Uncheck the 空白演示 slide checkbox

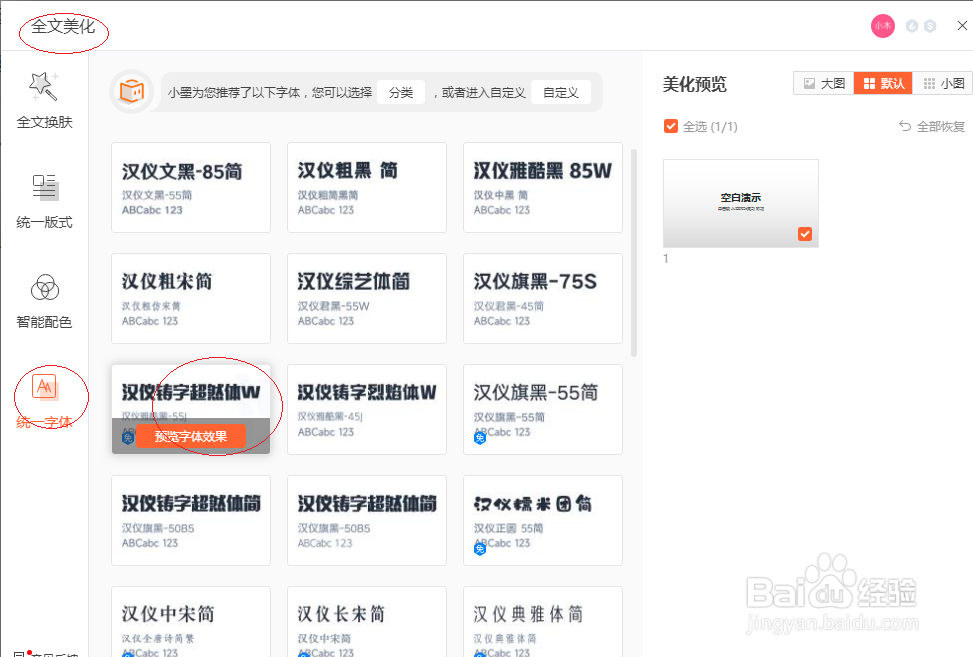pos(804,233)
